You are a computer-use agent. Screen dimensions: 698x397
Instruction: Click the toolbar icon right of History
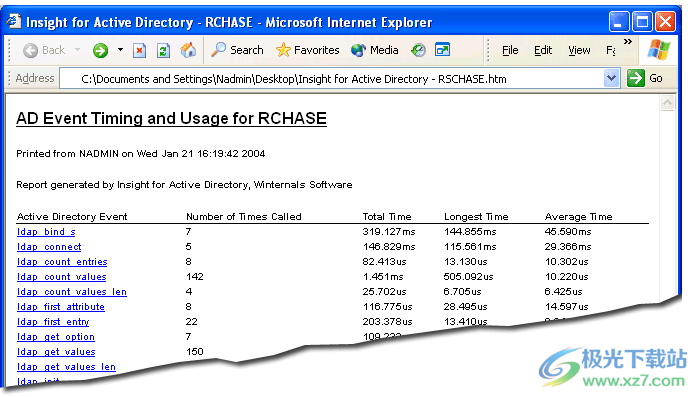click(x=442, y=49)
